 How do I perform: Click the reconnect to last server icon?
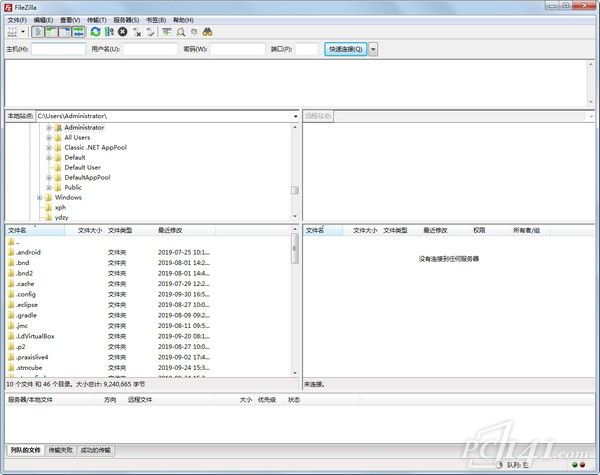(150, 32)
